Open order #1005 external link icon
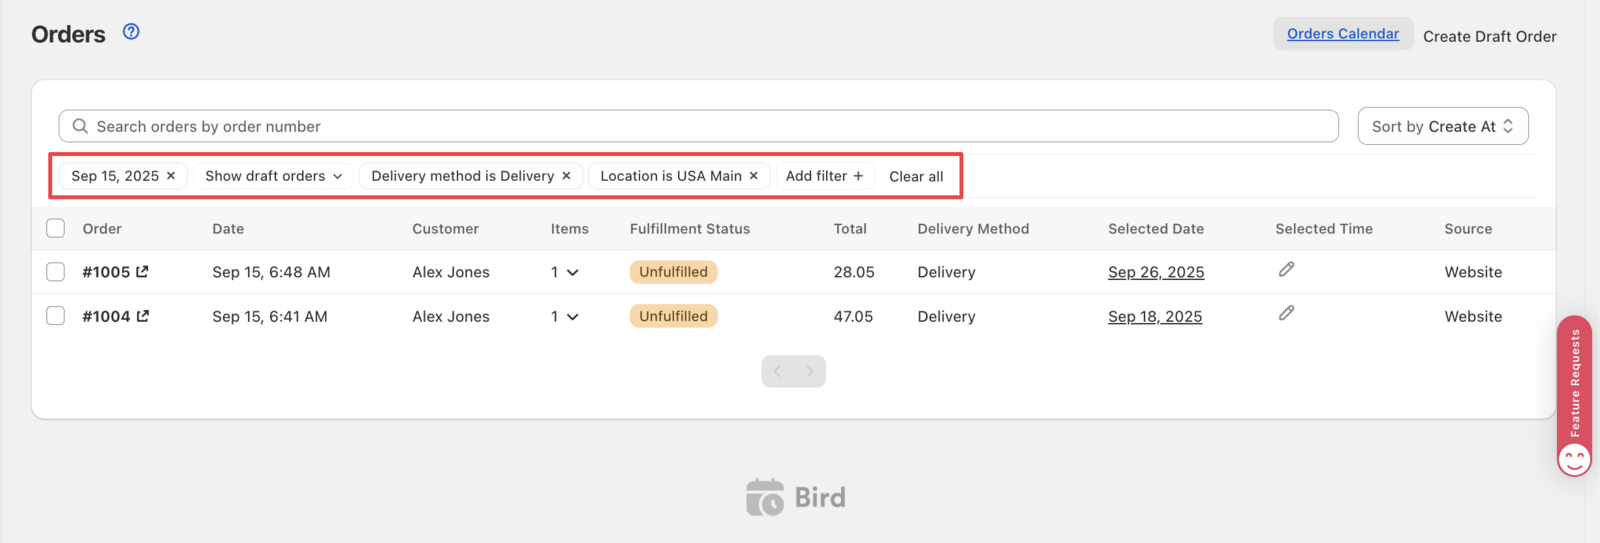This screenshot has width=1600, height=543. point(142,272)
